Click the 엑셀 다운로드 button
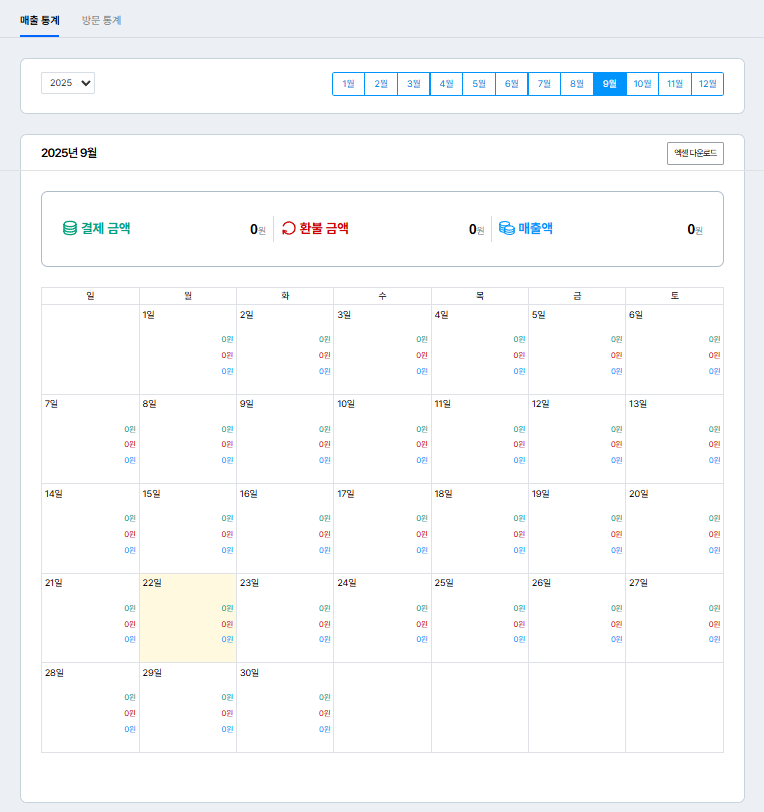The width and height of the screenshot is (764, 812). tap(695, 153)
